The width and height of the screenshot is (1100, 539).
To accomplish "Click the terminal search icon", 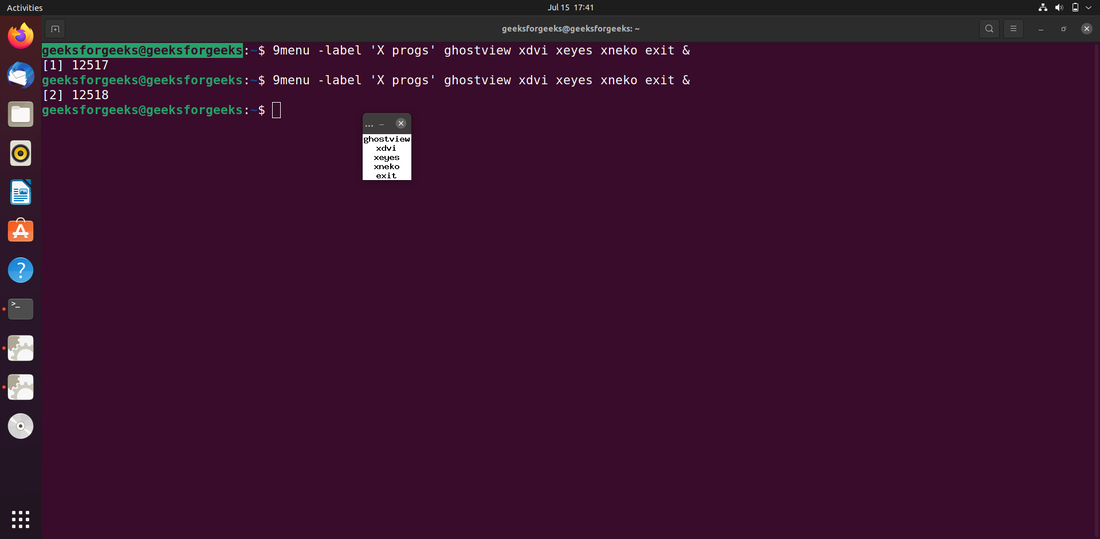I will click(x=989, y=29).
